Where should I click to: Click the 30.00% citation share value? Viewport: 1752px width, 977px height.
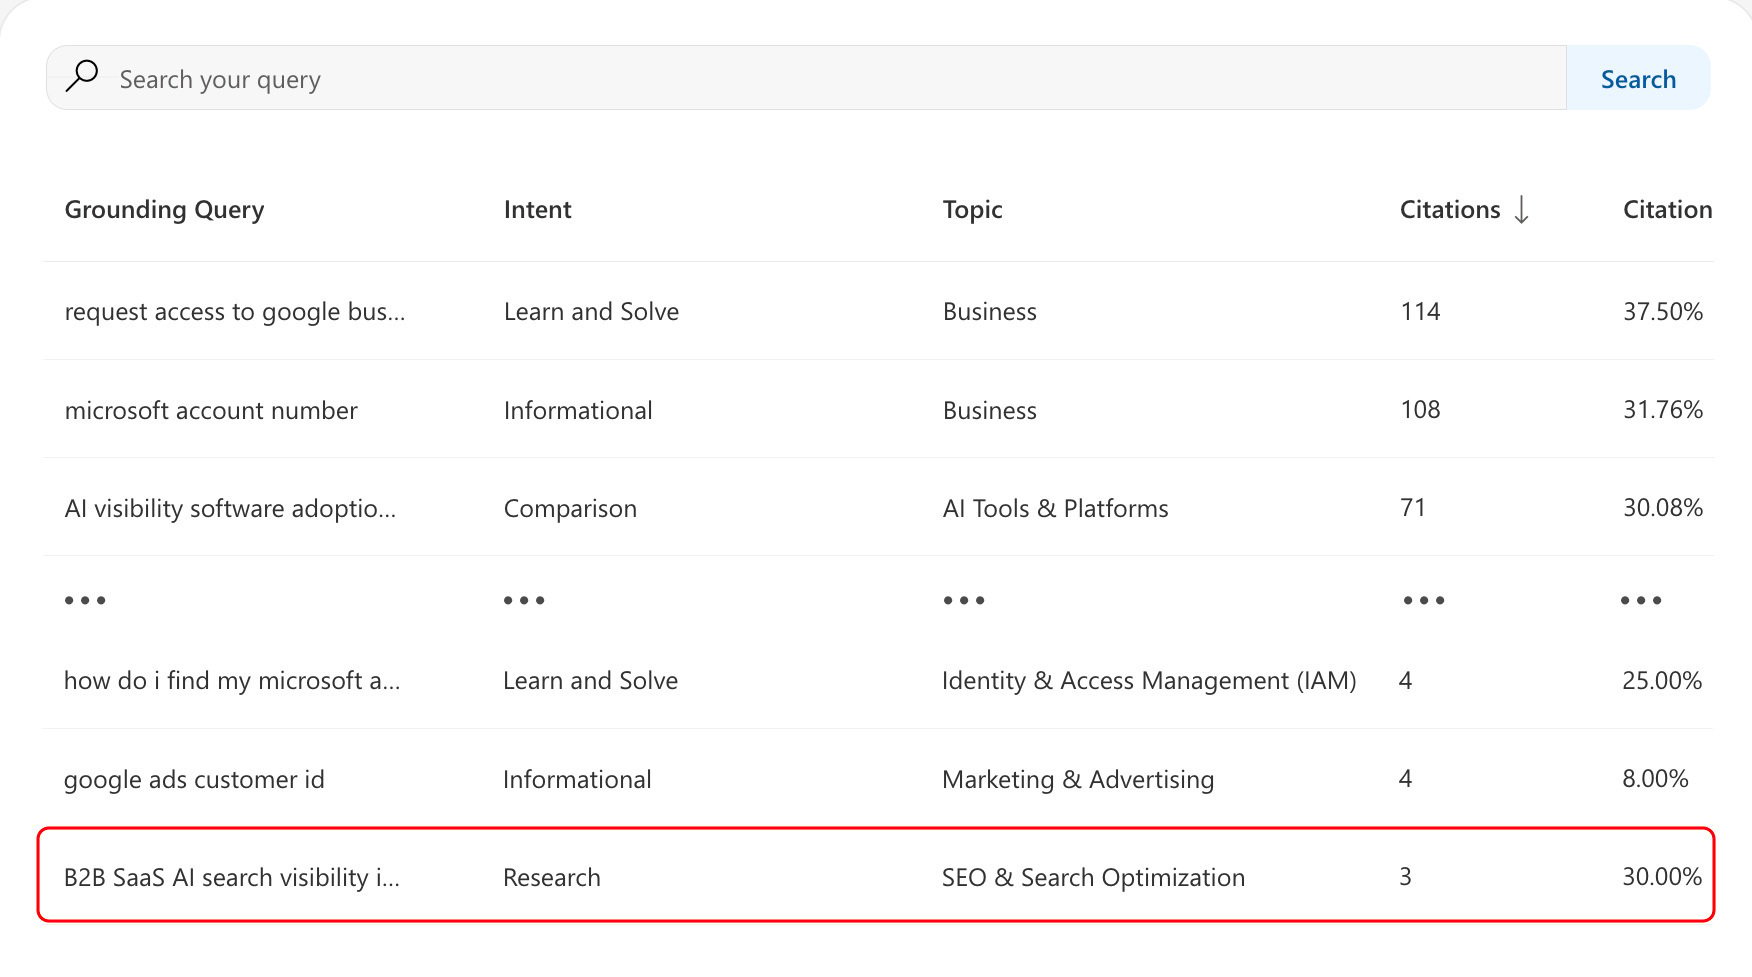[1662, 877]
